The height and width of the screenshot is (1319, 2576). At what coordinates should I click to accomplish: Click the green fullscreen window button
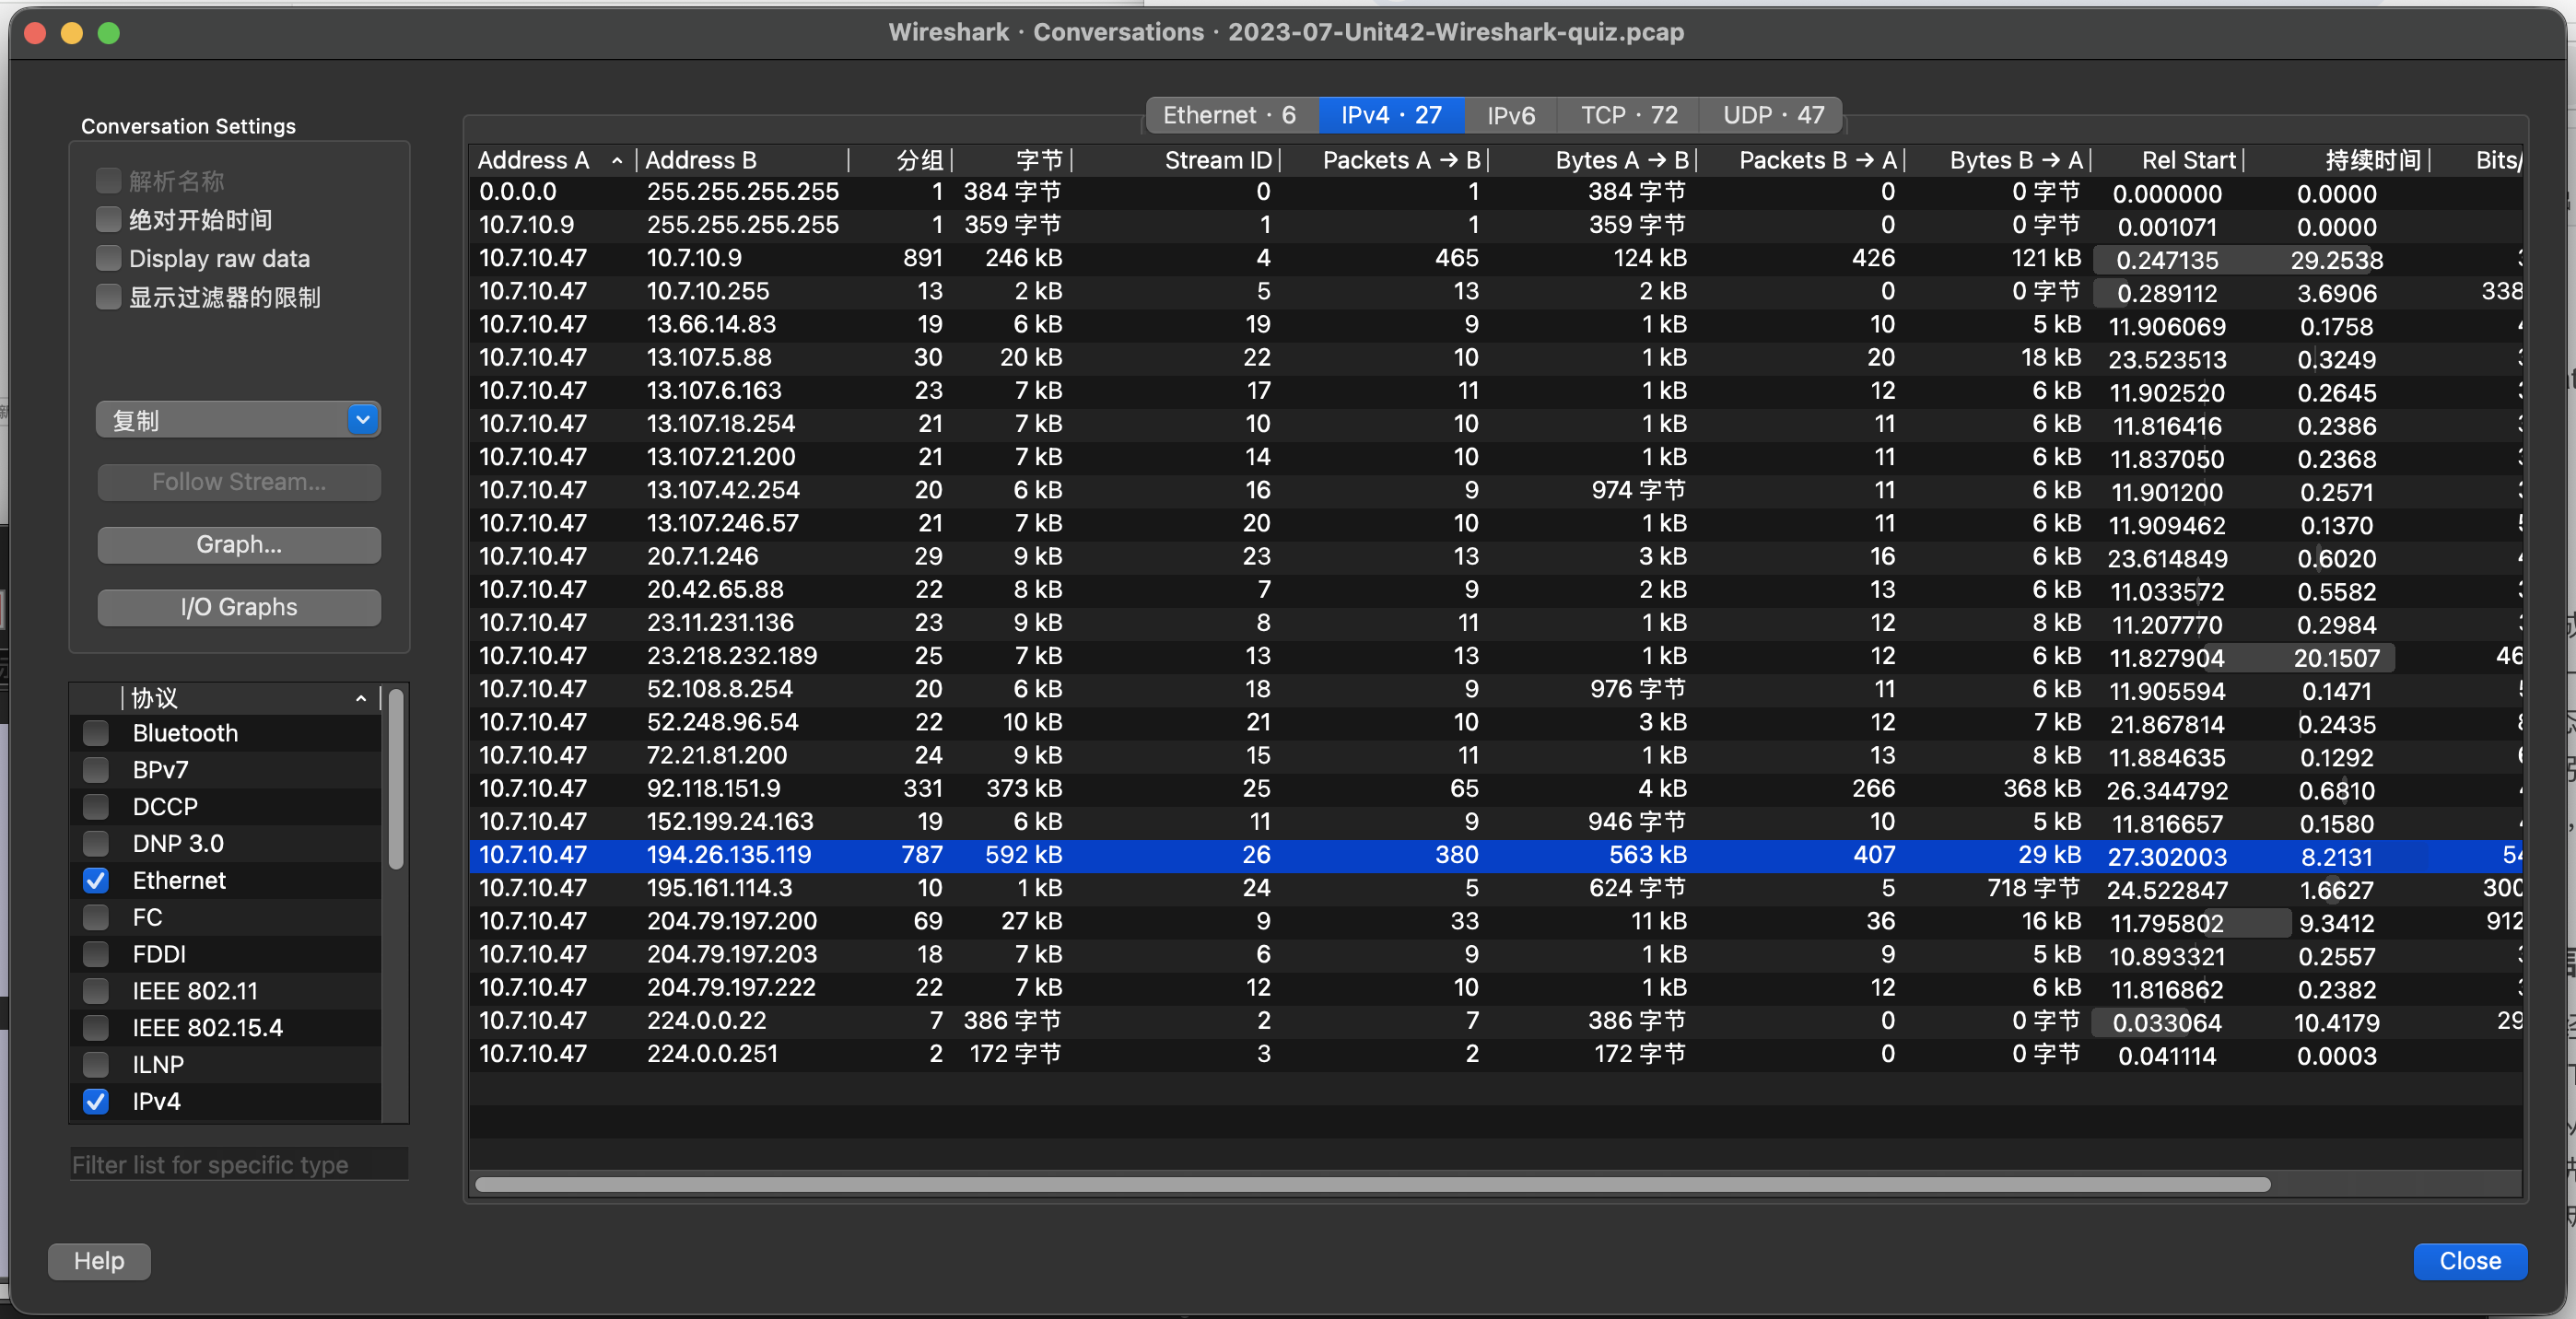109,33
